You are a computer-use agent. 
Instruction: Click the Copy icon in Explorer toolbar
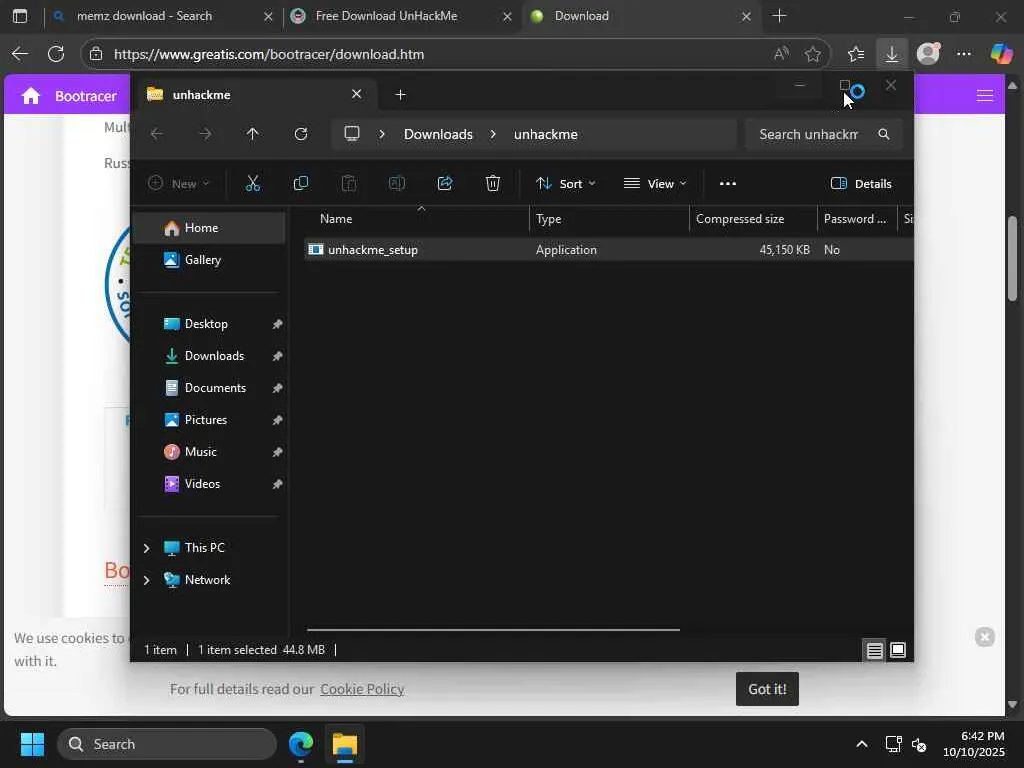click(x=301, y=184)
